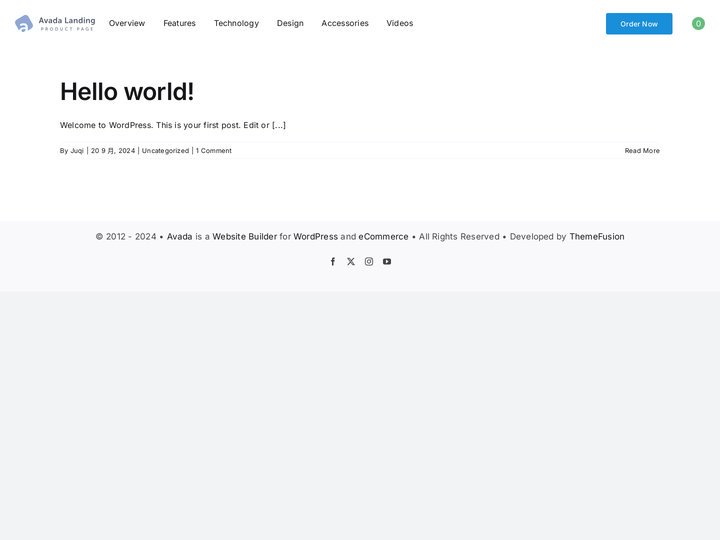Image resolution: width=720 pixels, height=540 pixels.
Task: Open the 1 Comment link
Action: [214, 151]
